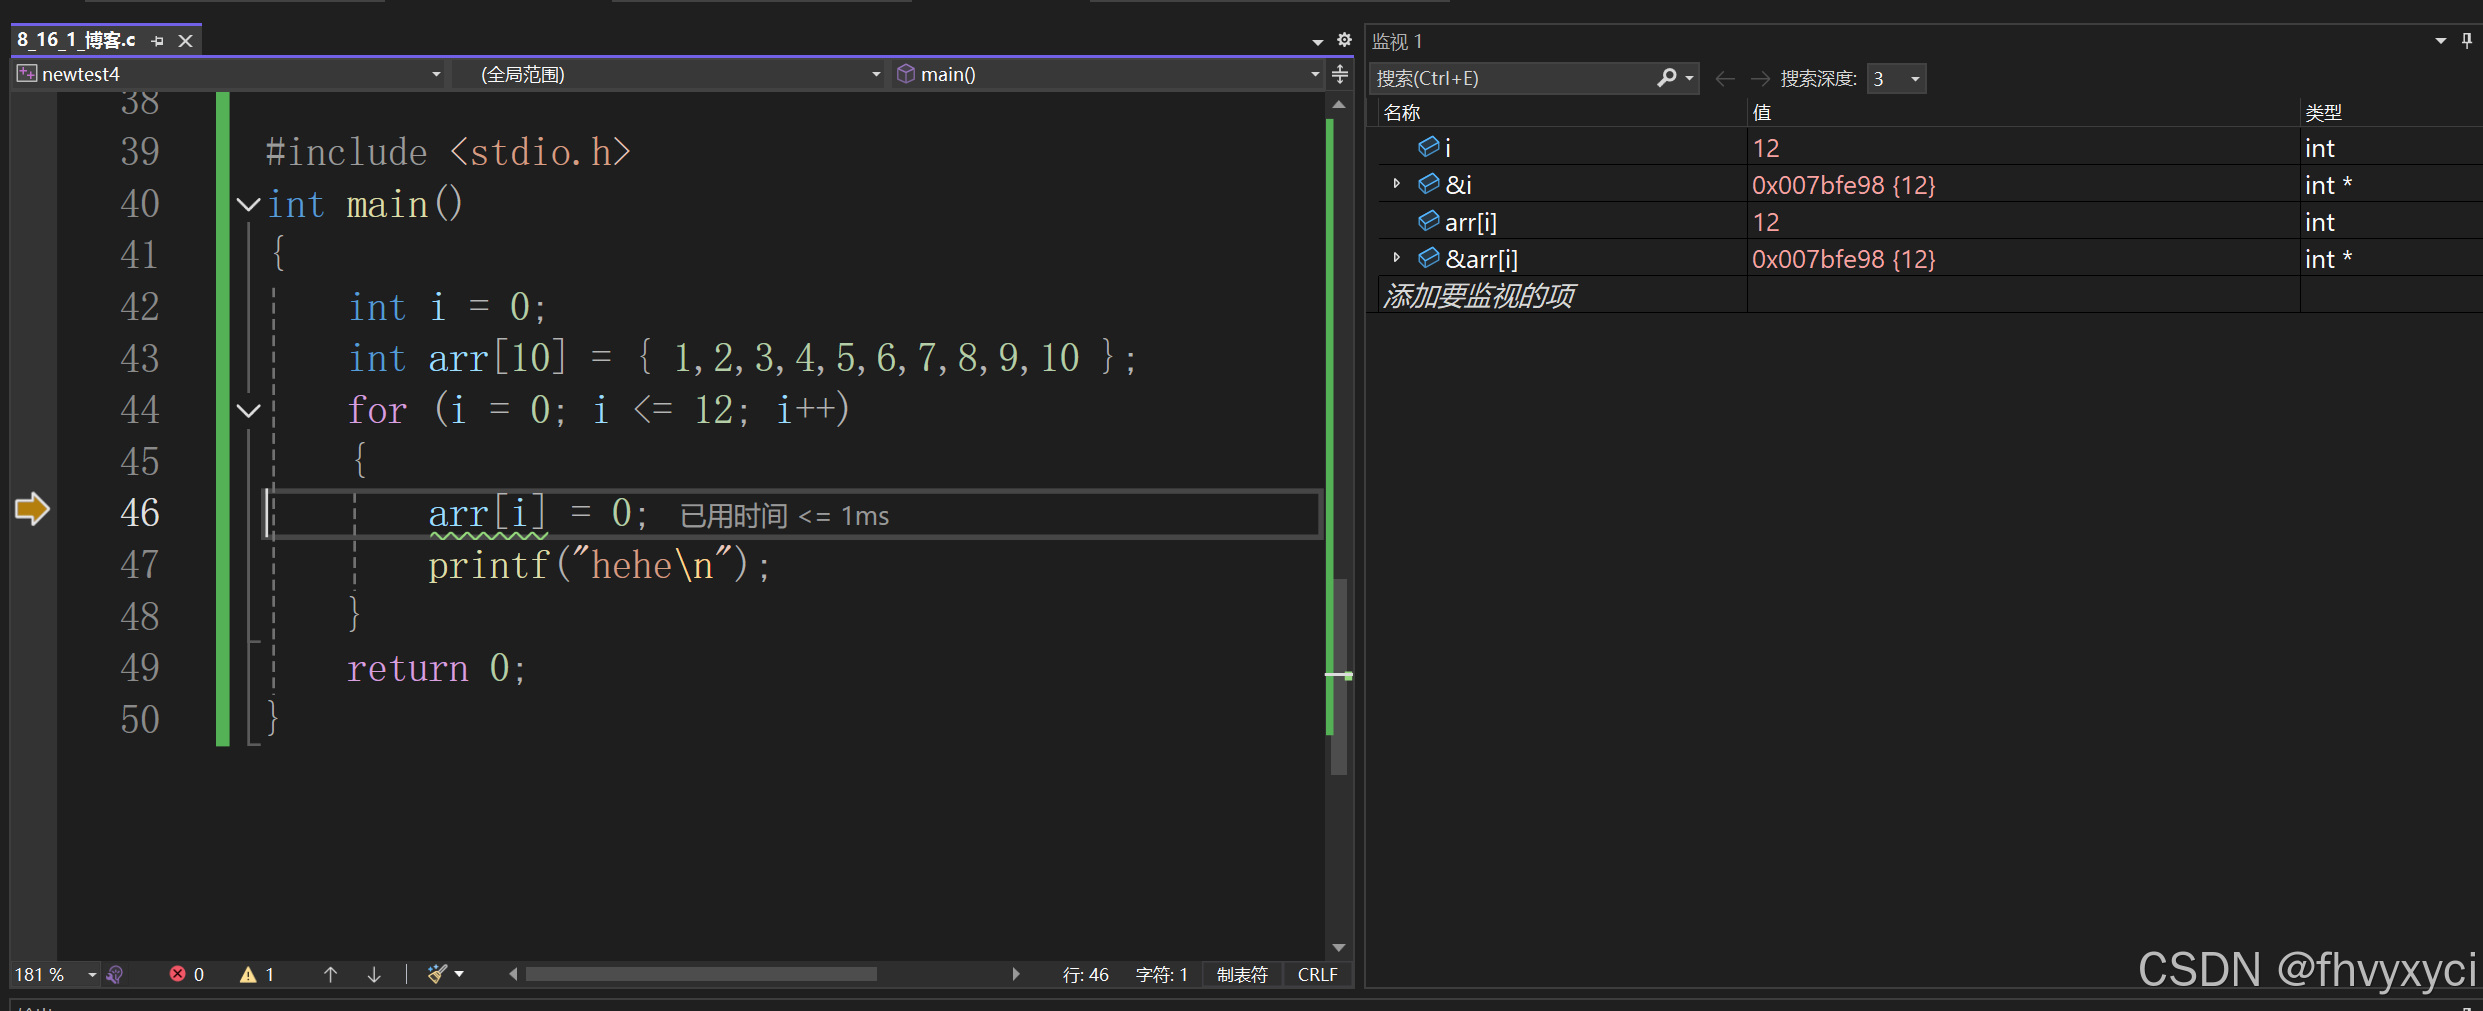The height and width of the screenshot is (1011, 2483).
Task: Click the 制表符 indentation status entry
Action: point(1242,974)
